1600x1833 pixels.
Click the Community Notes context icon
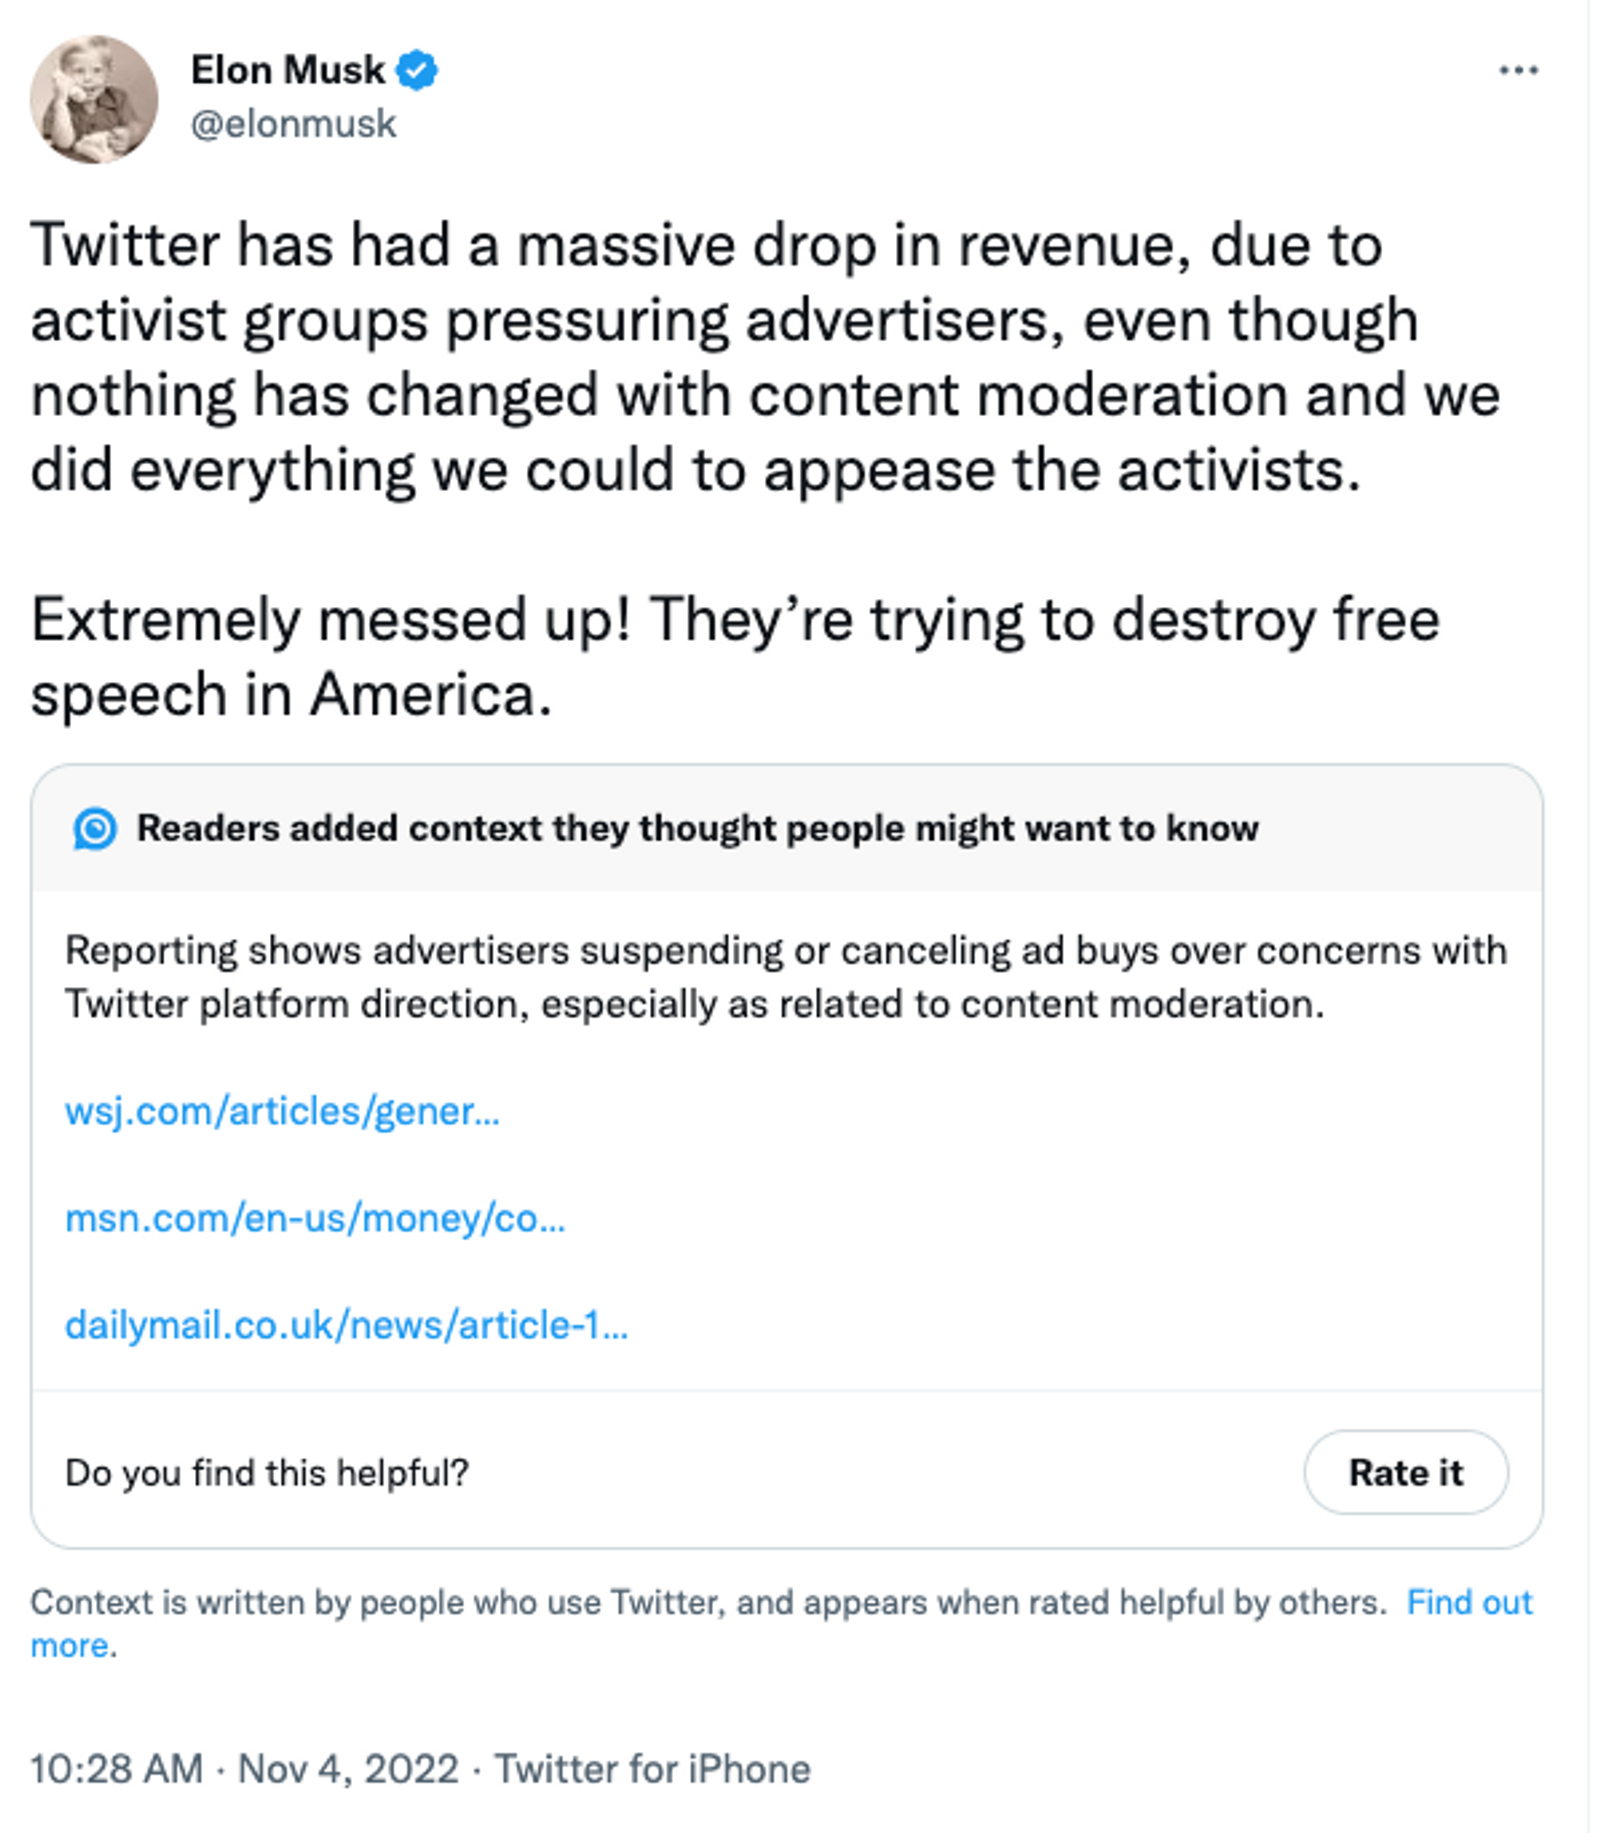tap(95, 829)
